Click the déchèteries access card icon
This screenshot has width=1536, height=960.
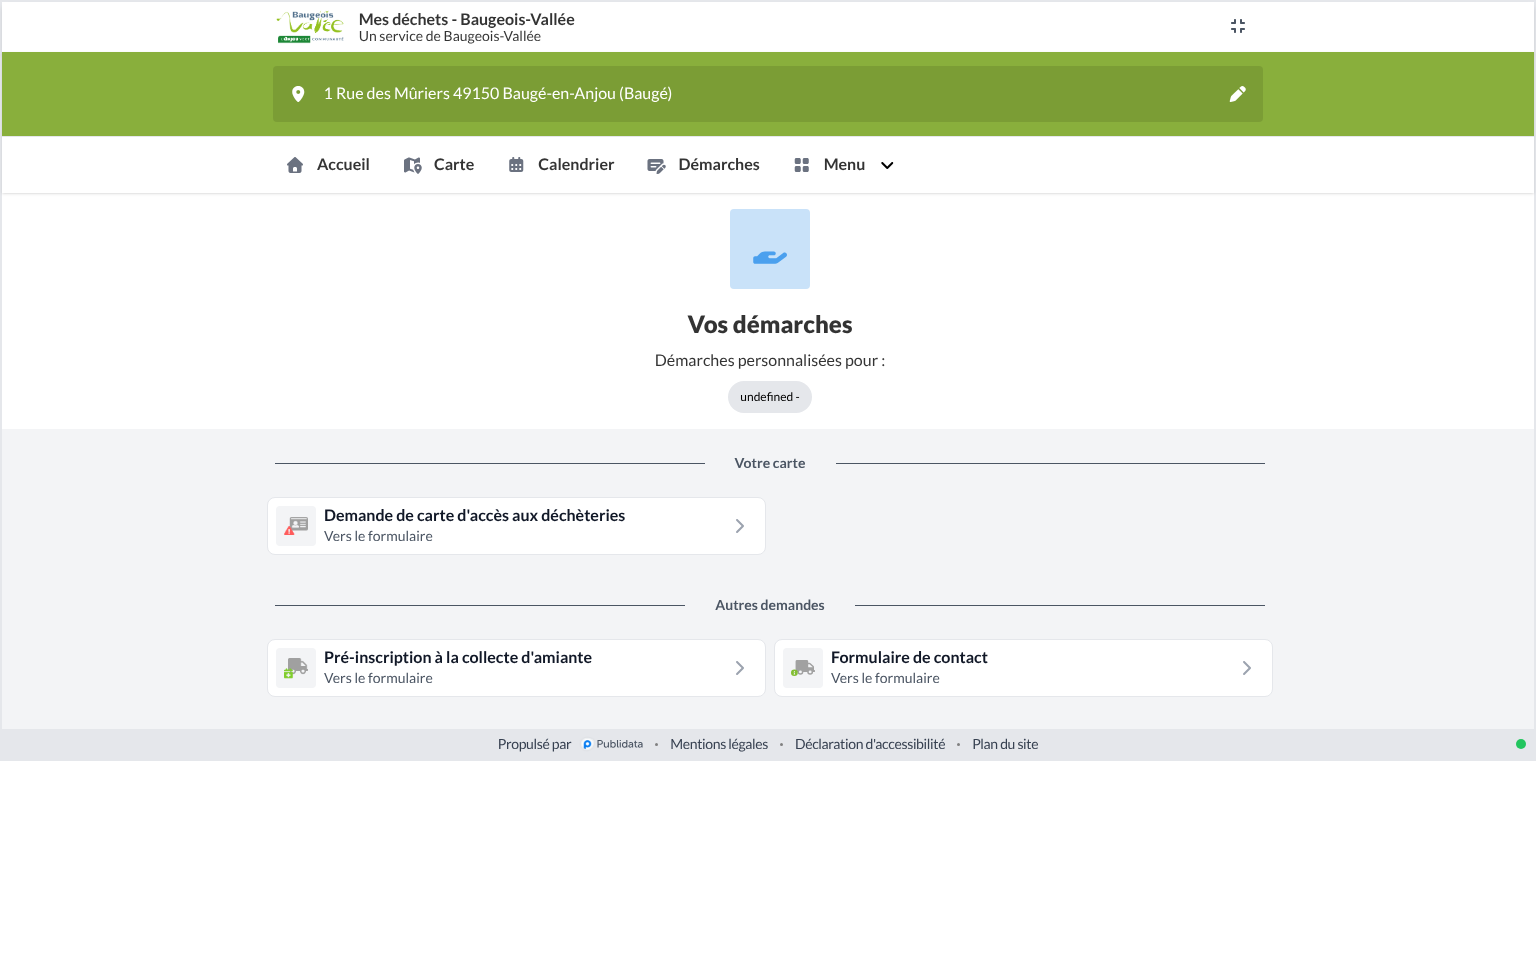(296, 526)
